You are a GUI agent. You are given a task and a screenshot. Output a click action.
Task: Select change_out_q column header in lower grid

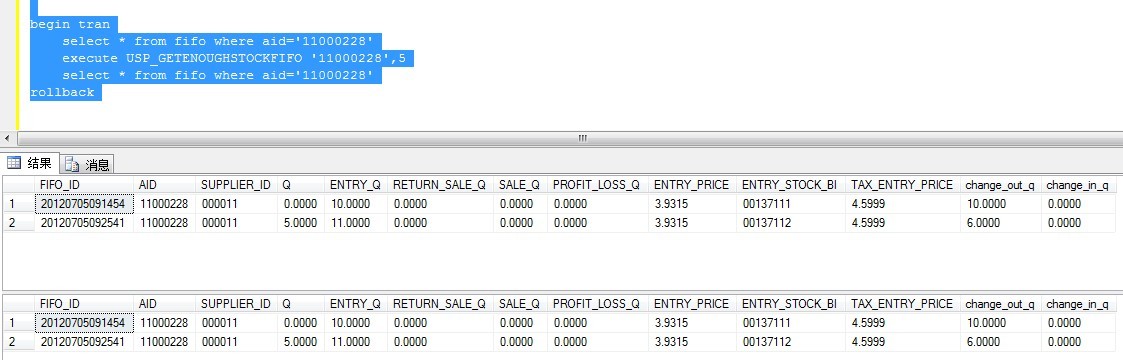pyautogui.click(x=1000, y=303)
